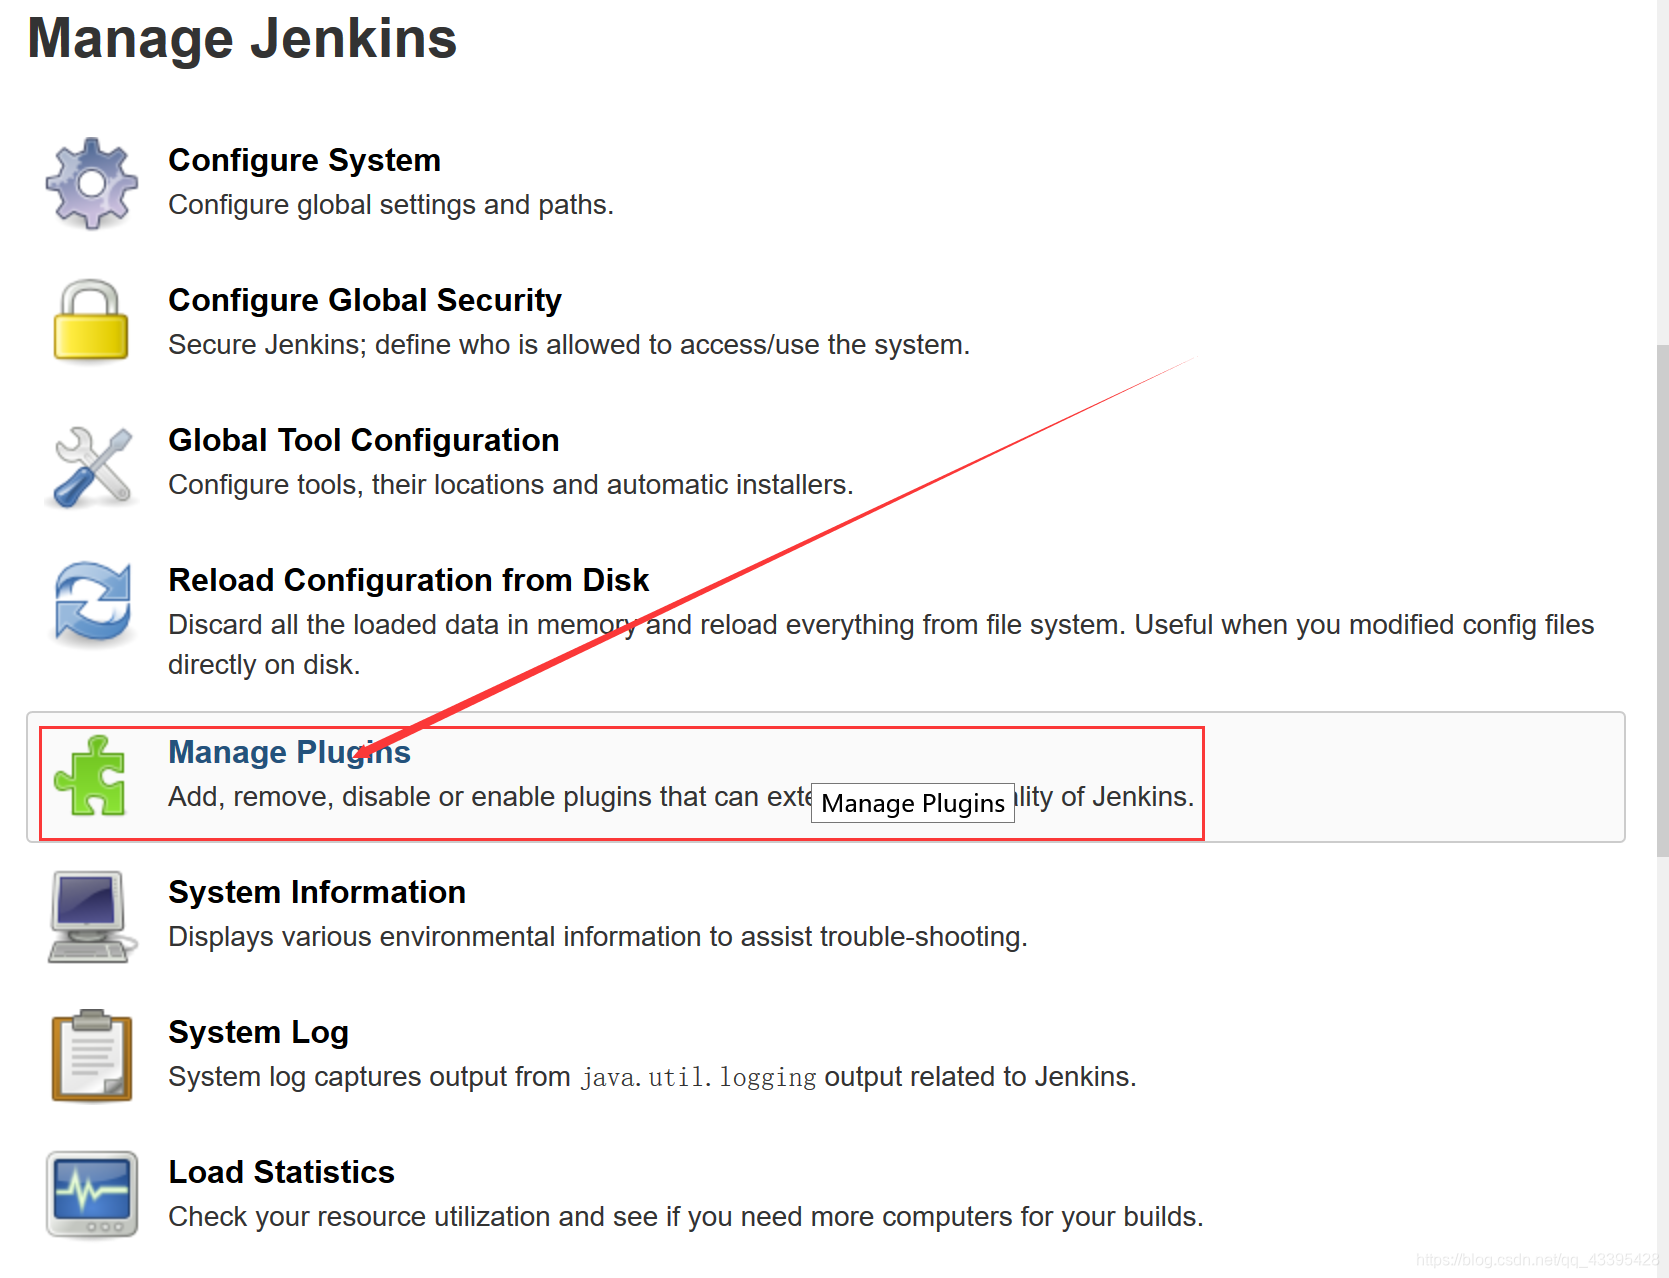
Task: Select Reload Configuration from Disk
Action: 408,580
